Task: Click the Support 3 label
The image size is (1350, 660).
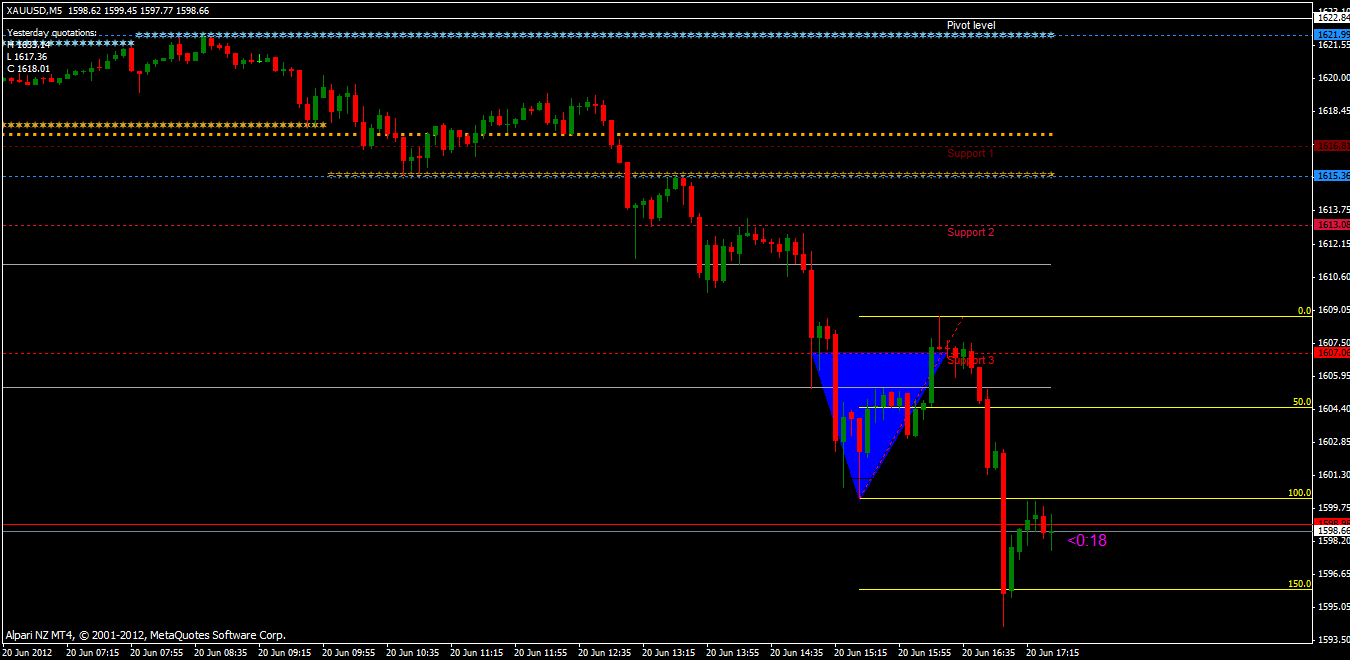Action: point(971,360)
